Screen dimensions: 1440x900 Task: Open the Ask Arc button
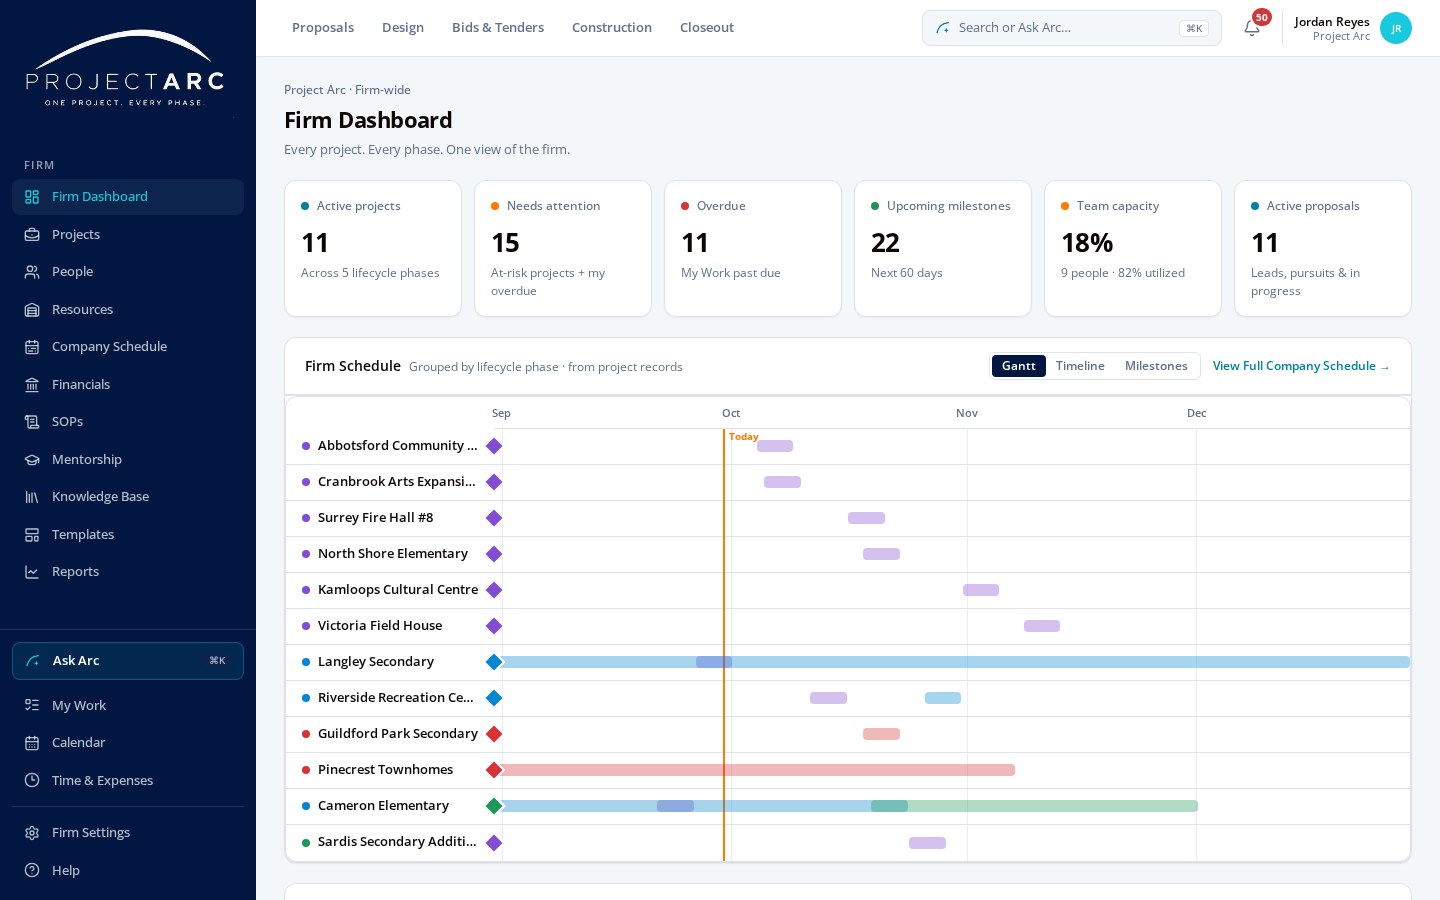click(x=128, y=661)
